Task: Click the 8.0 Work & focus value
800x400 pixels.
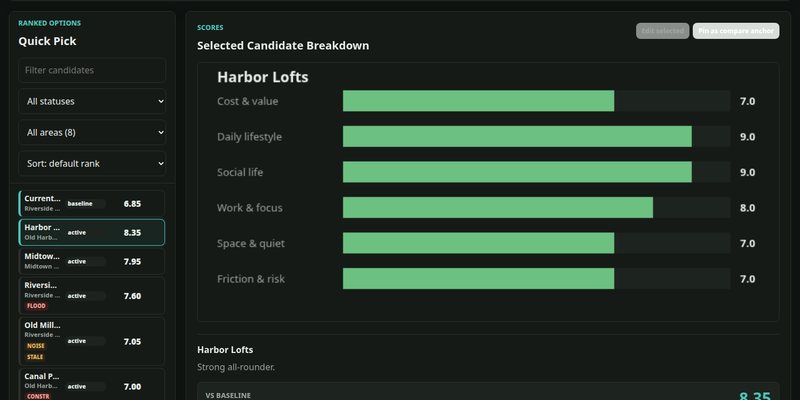Action: (x=747, y=208)
